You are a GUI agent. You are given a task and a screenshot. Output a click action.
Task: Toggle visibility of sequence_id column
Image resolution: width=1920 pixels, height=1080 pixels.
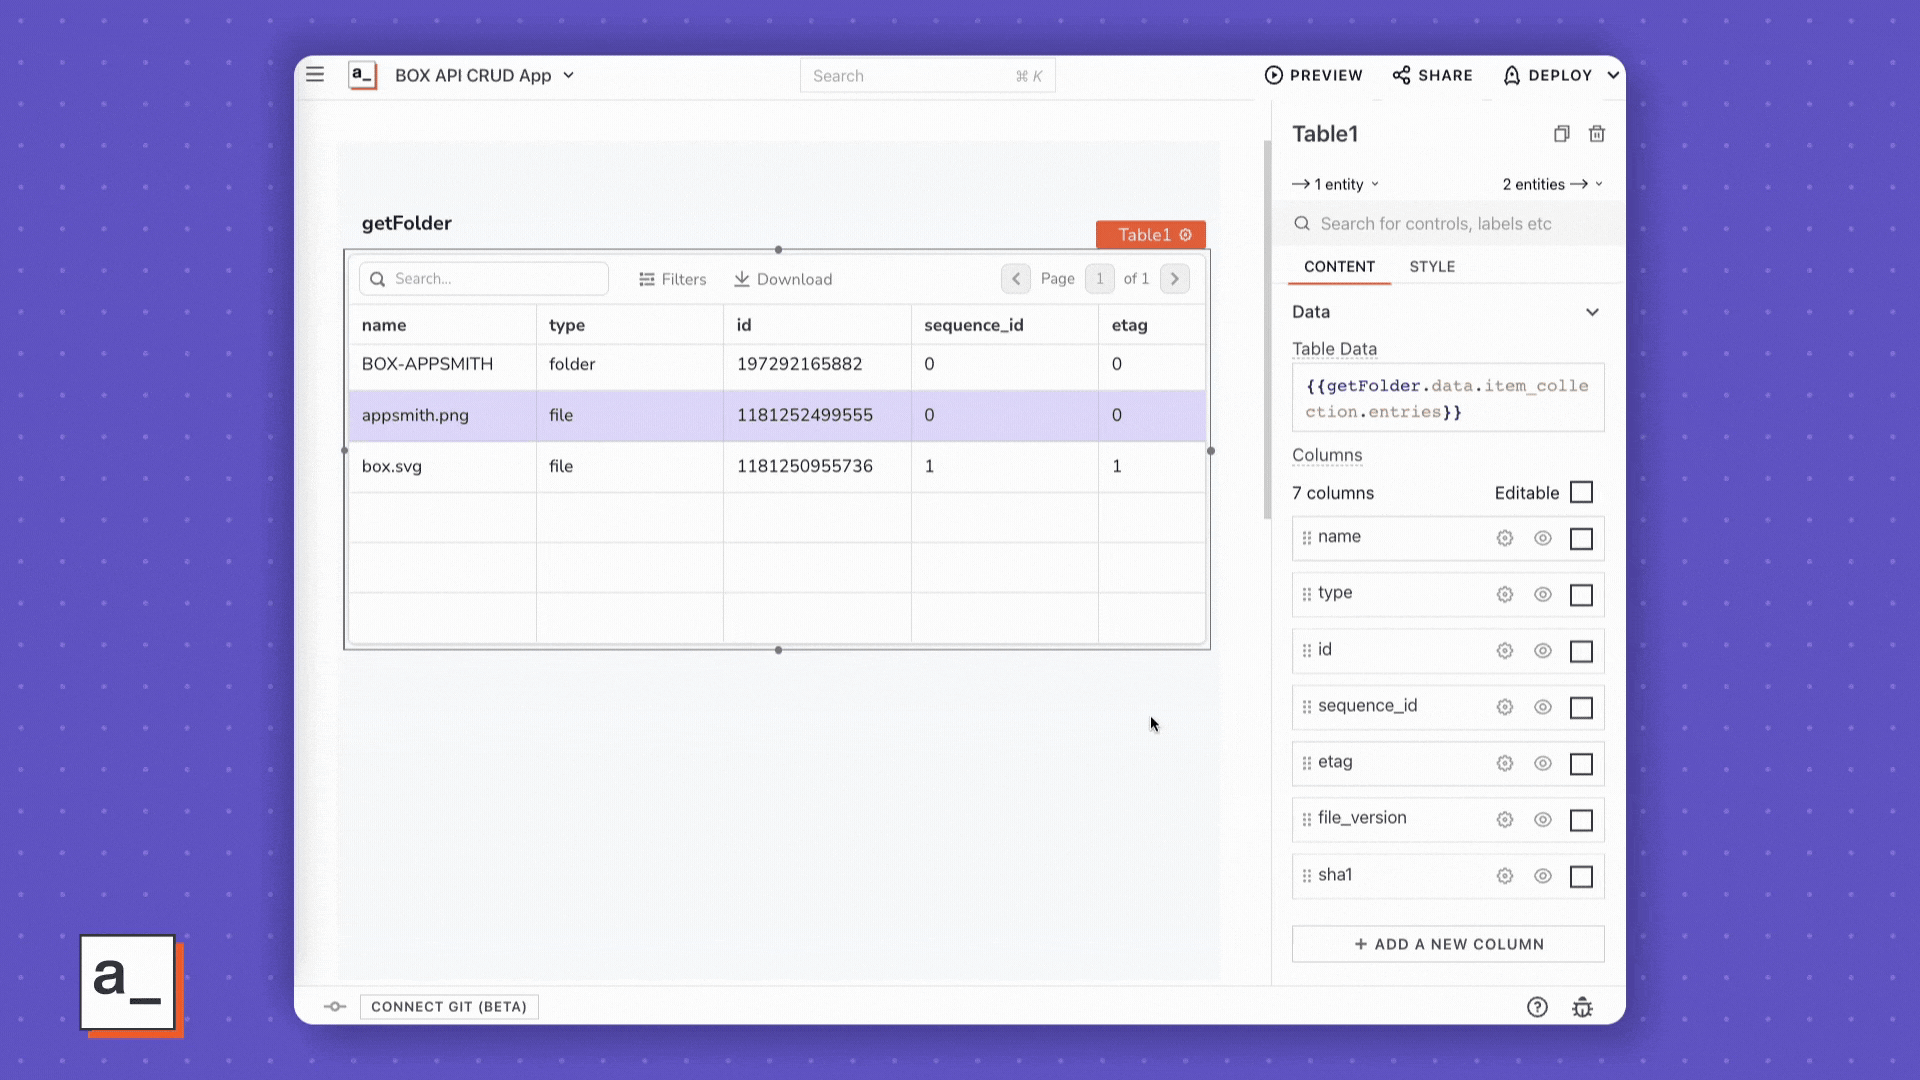[1543, 707]
